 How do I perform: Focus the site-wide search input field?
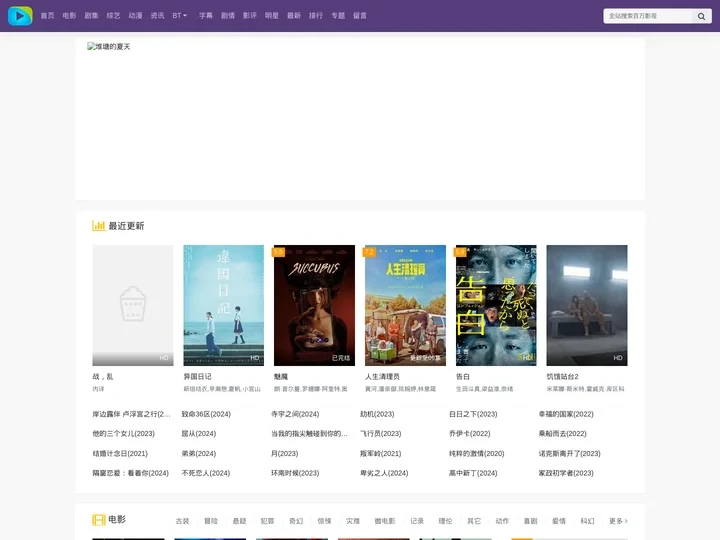pyautogui.click(x=647, y=16)
